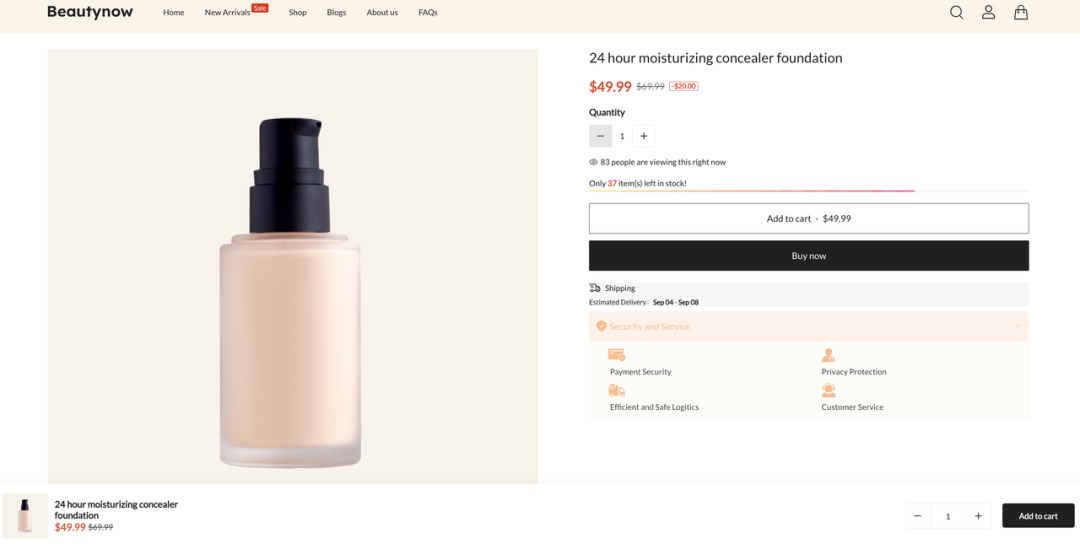The height and width of the screenshot is (544, 1080).
Task: Click the Payment Security card icon
Action: pyautogui.click(x=617, y=355)
